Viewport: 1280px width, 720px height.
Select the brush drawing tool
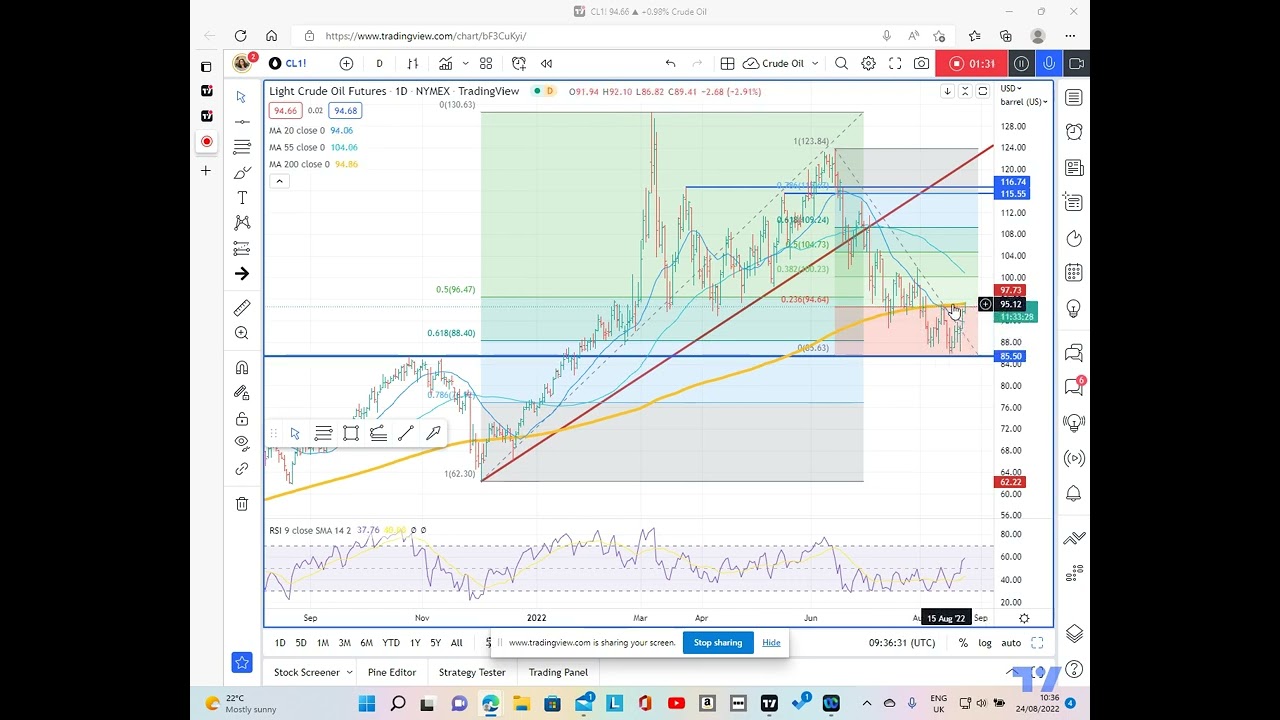[x=241, y=173]
